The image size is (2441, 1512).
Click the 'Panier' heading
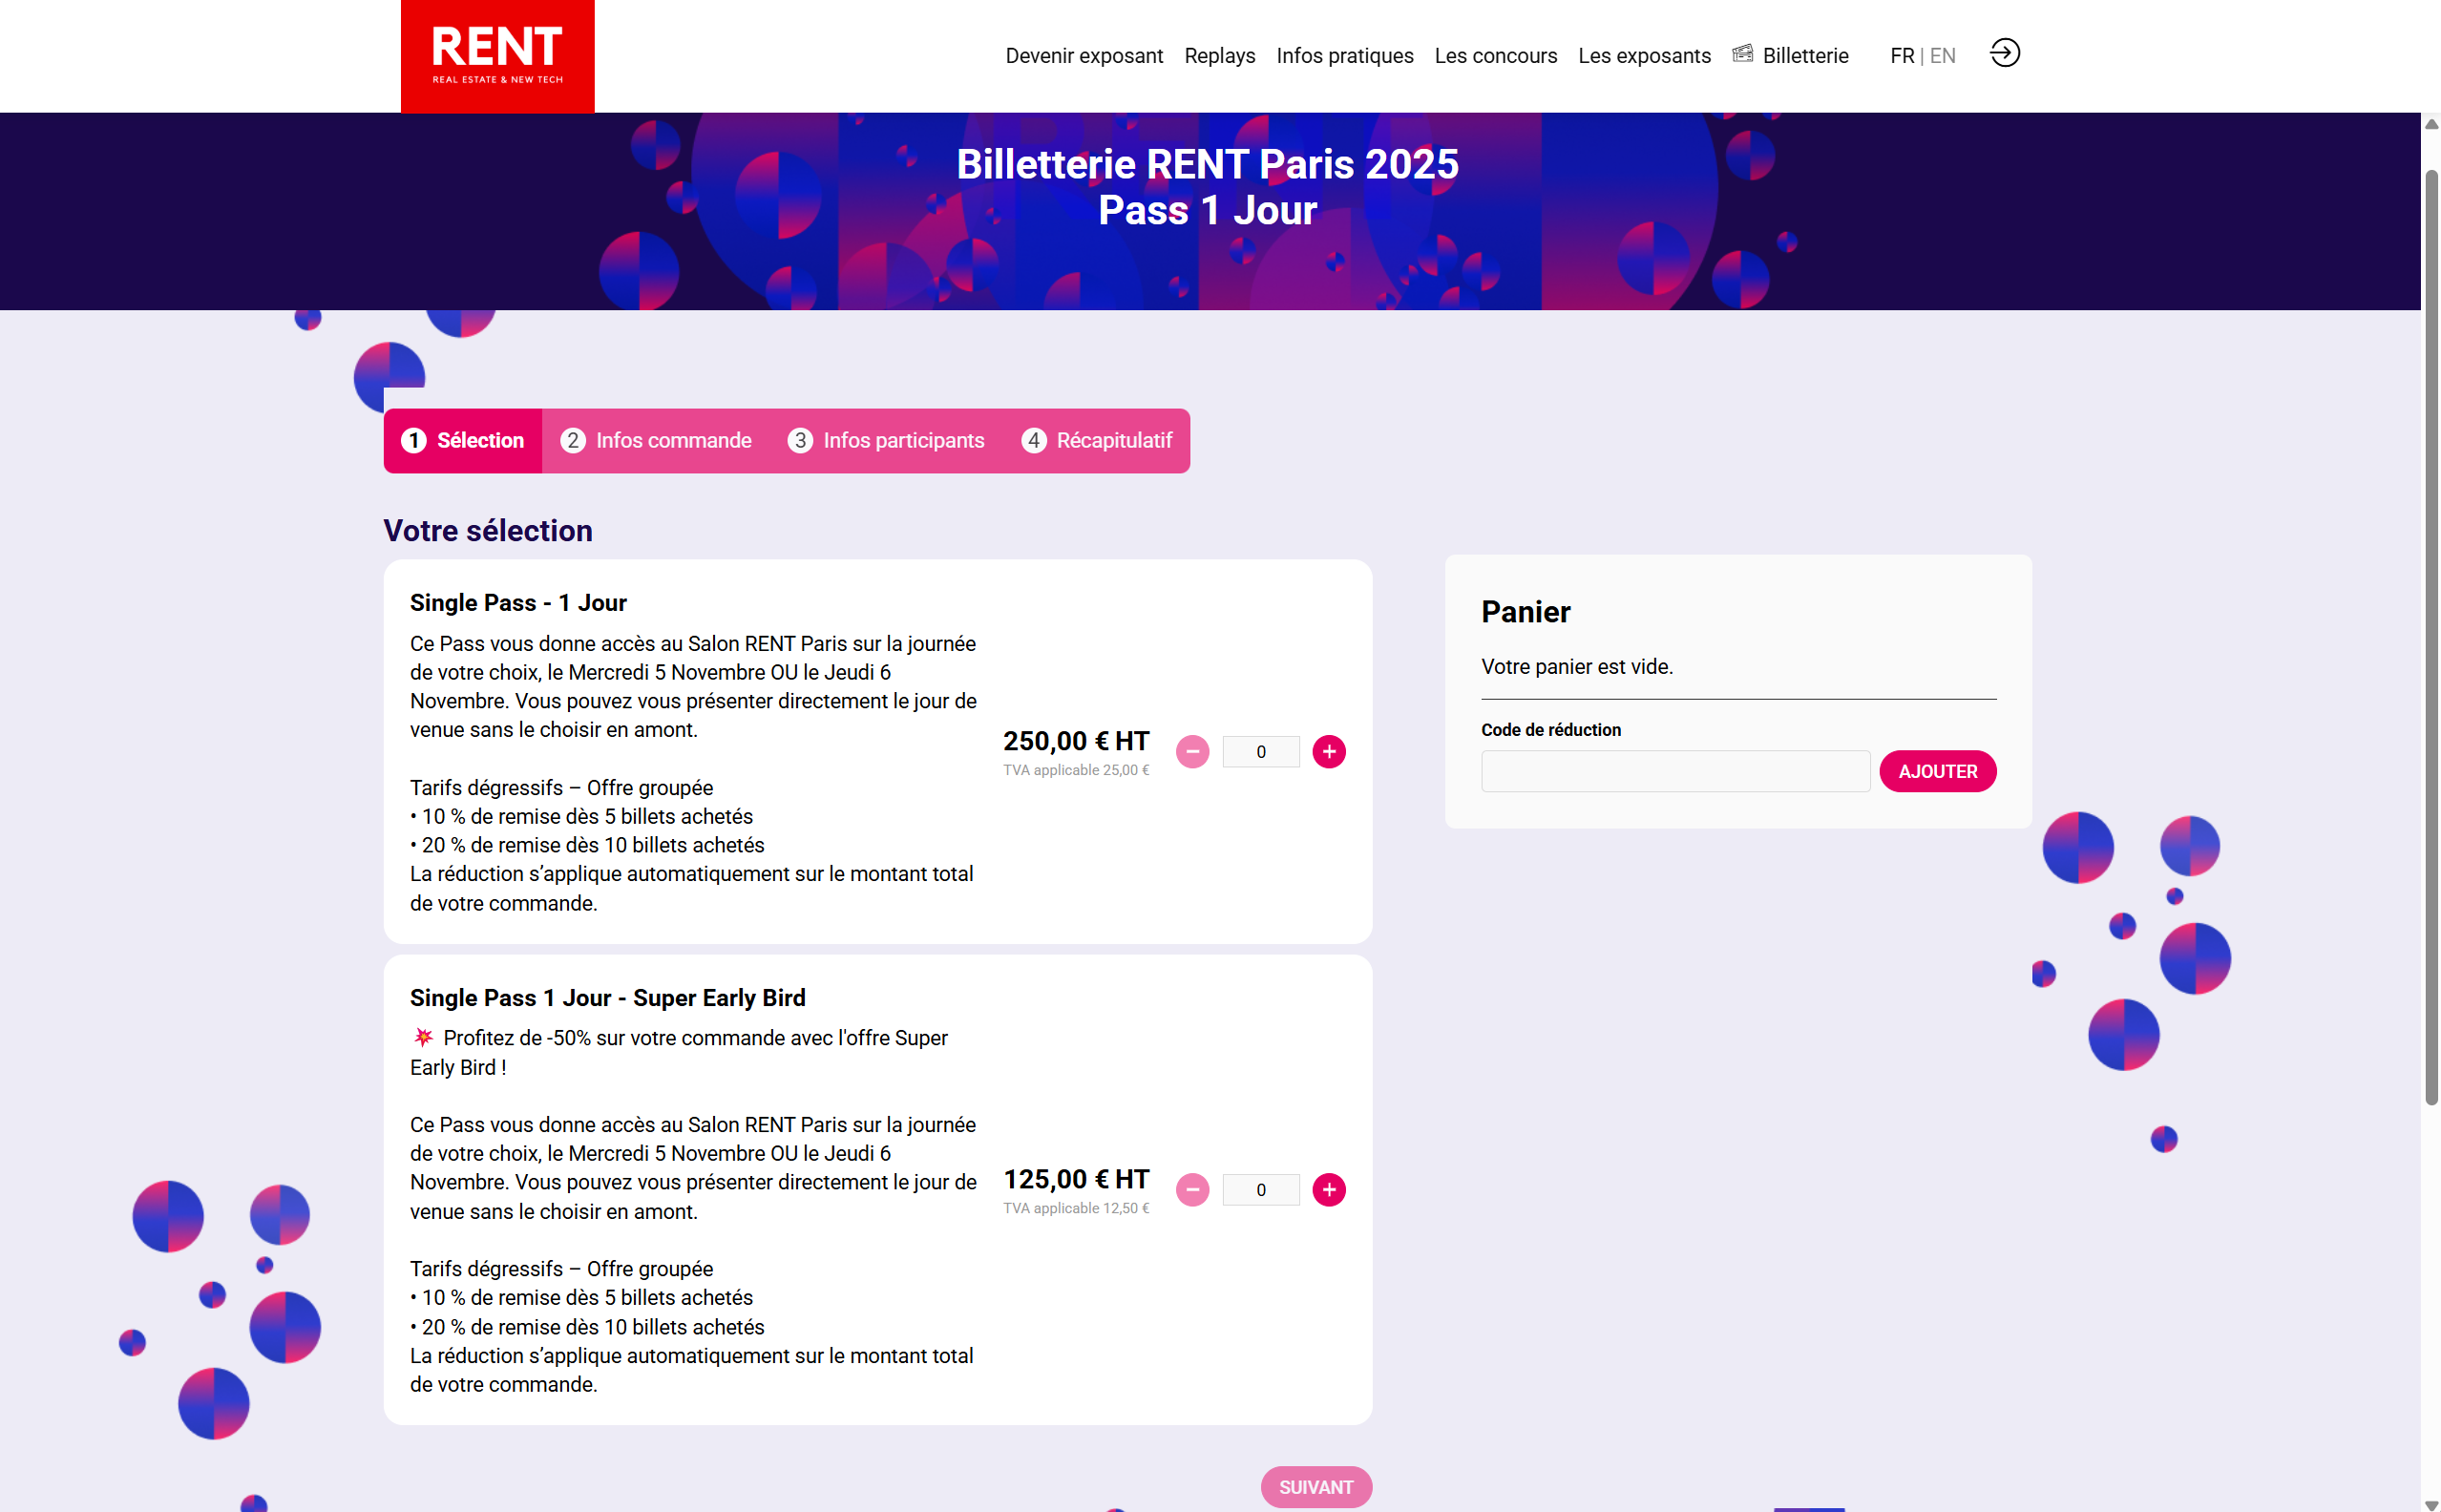1525,612
